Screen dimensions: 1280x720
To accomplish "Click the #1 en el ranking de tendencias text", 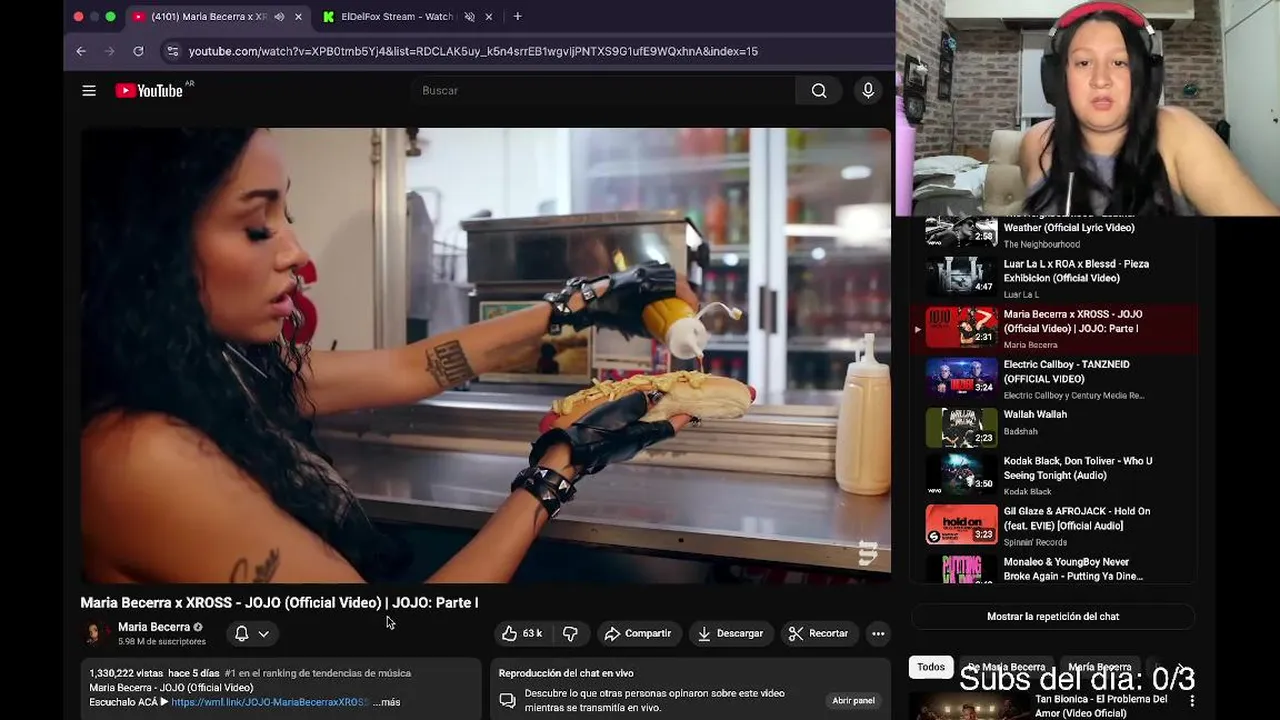I will [318, 673].
